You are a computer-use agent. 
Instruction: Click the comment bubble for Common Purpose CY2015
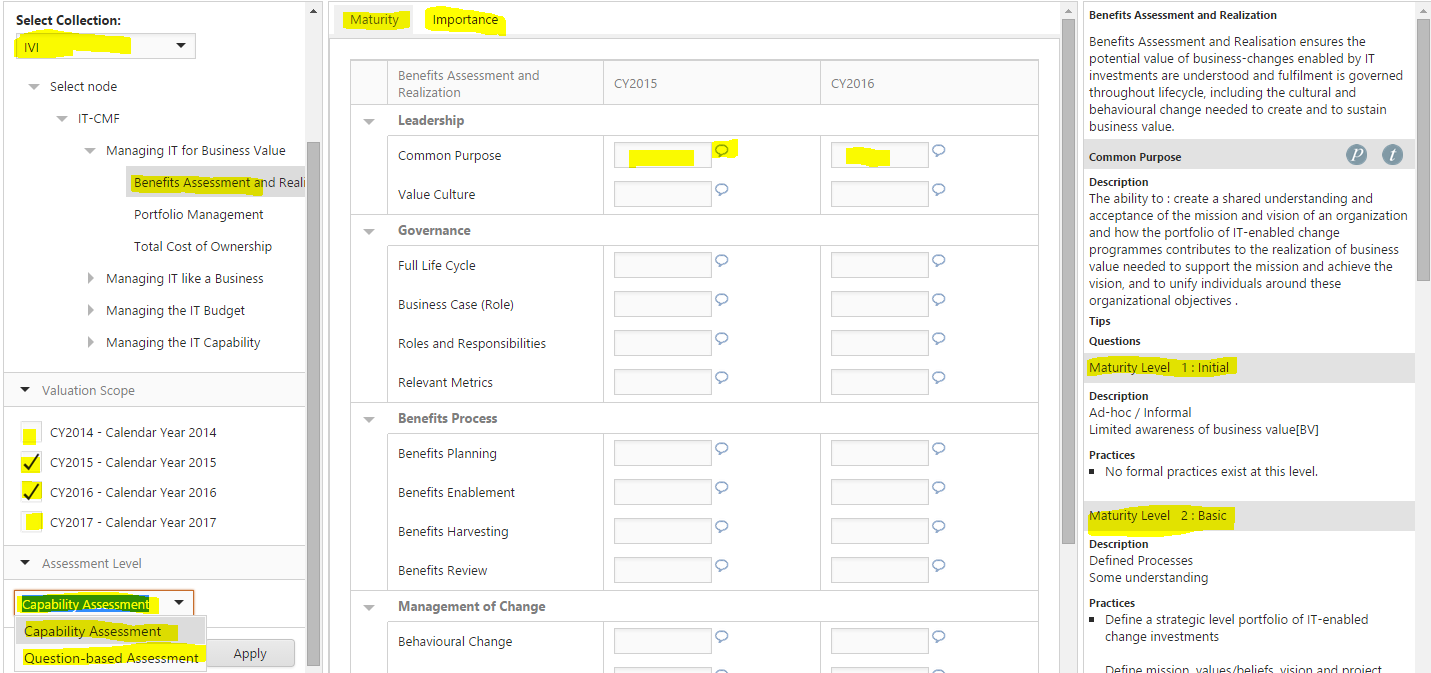click(721, 150)
